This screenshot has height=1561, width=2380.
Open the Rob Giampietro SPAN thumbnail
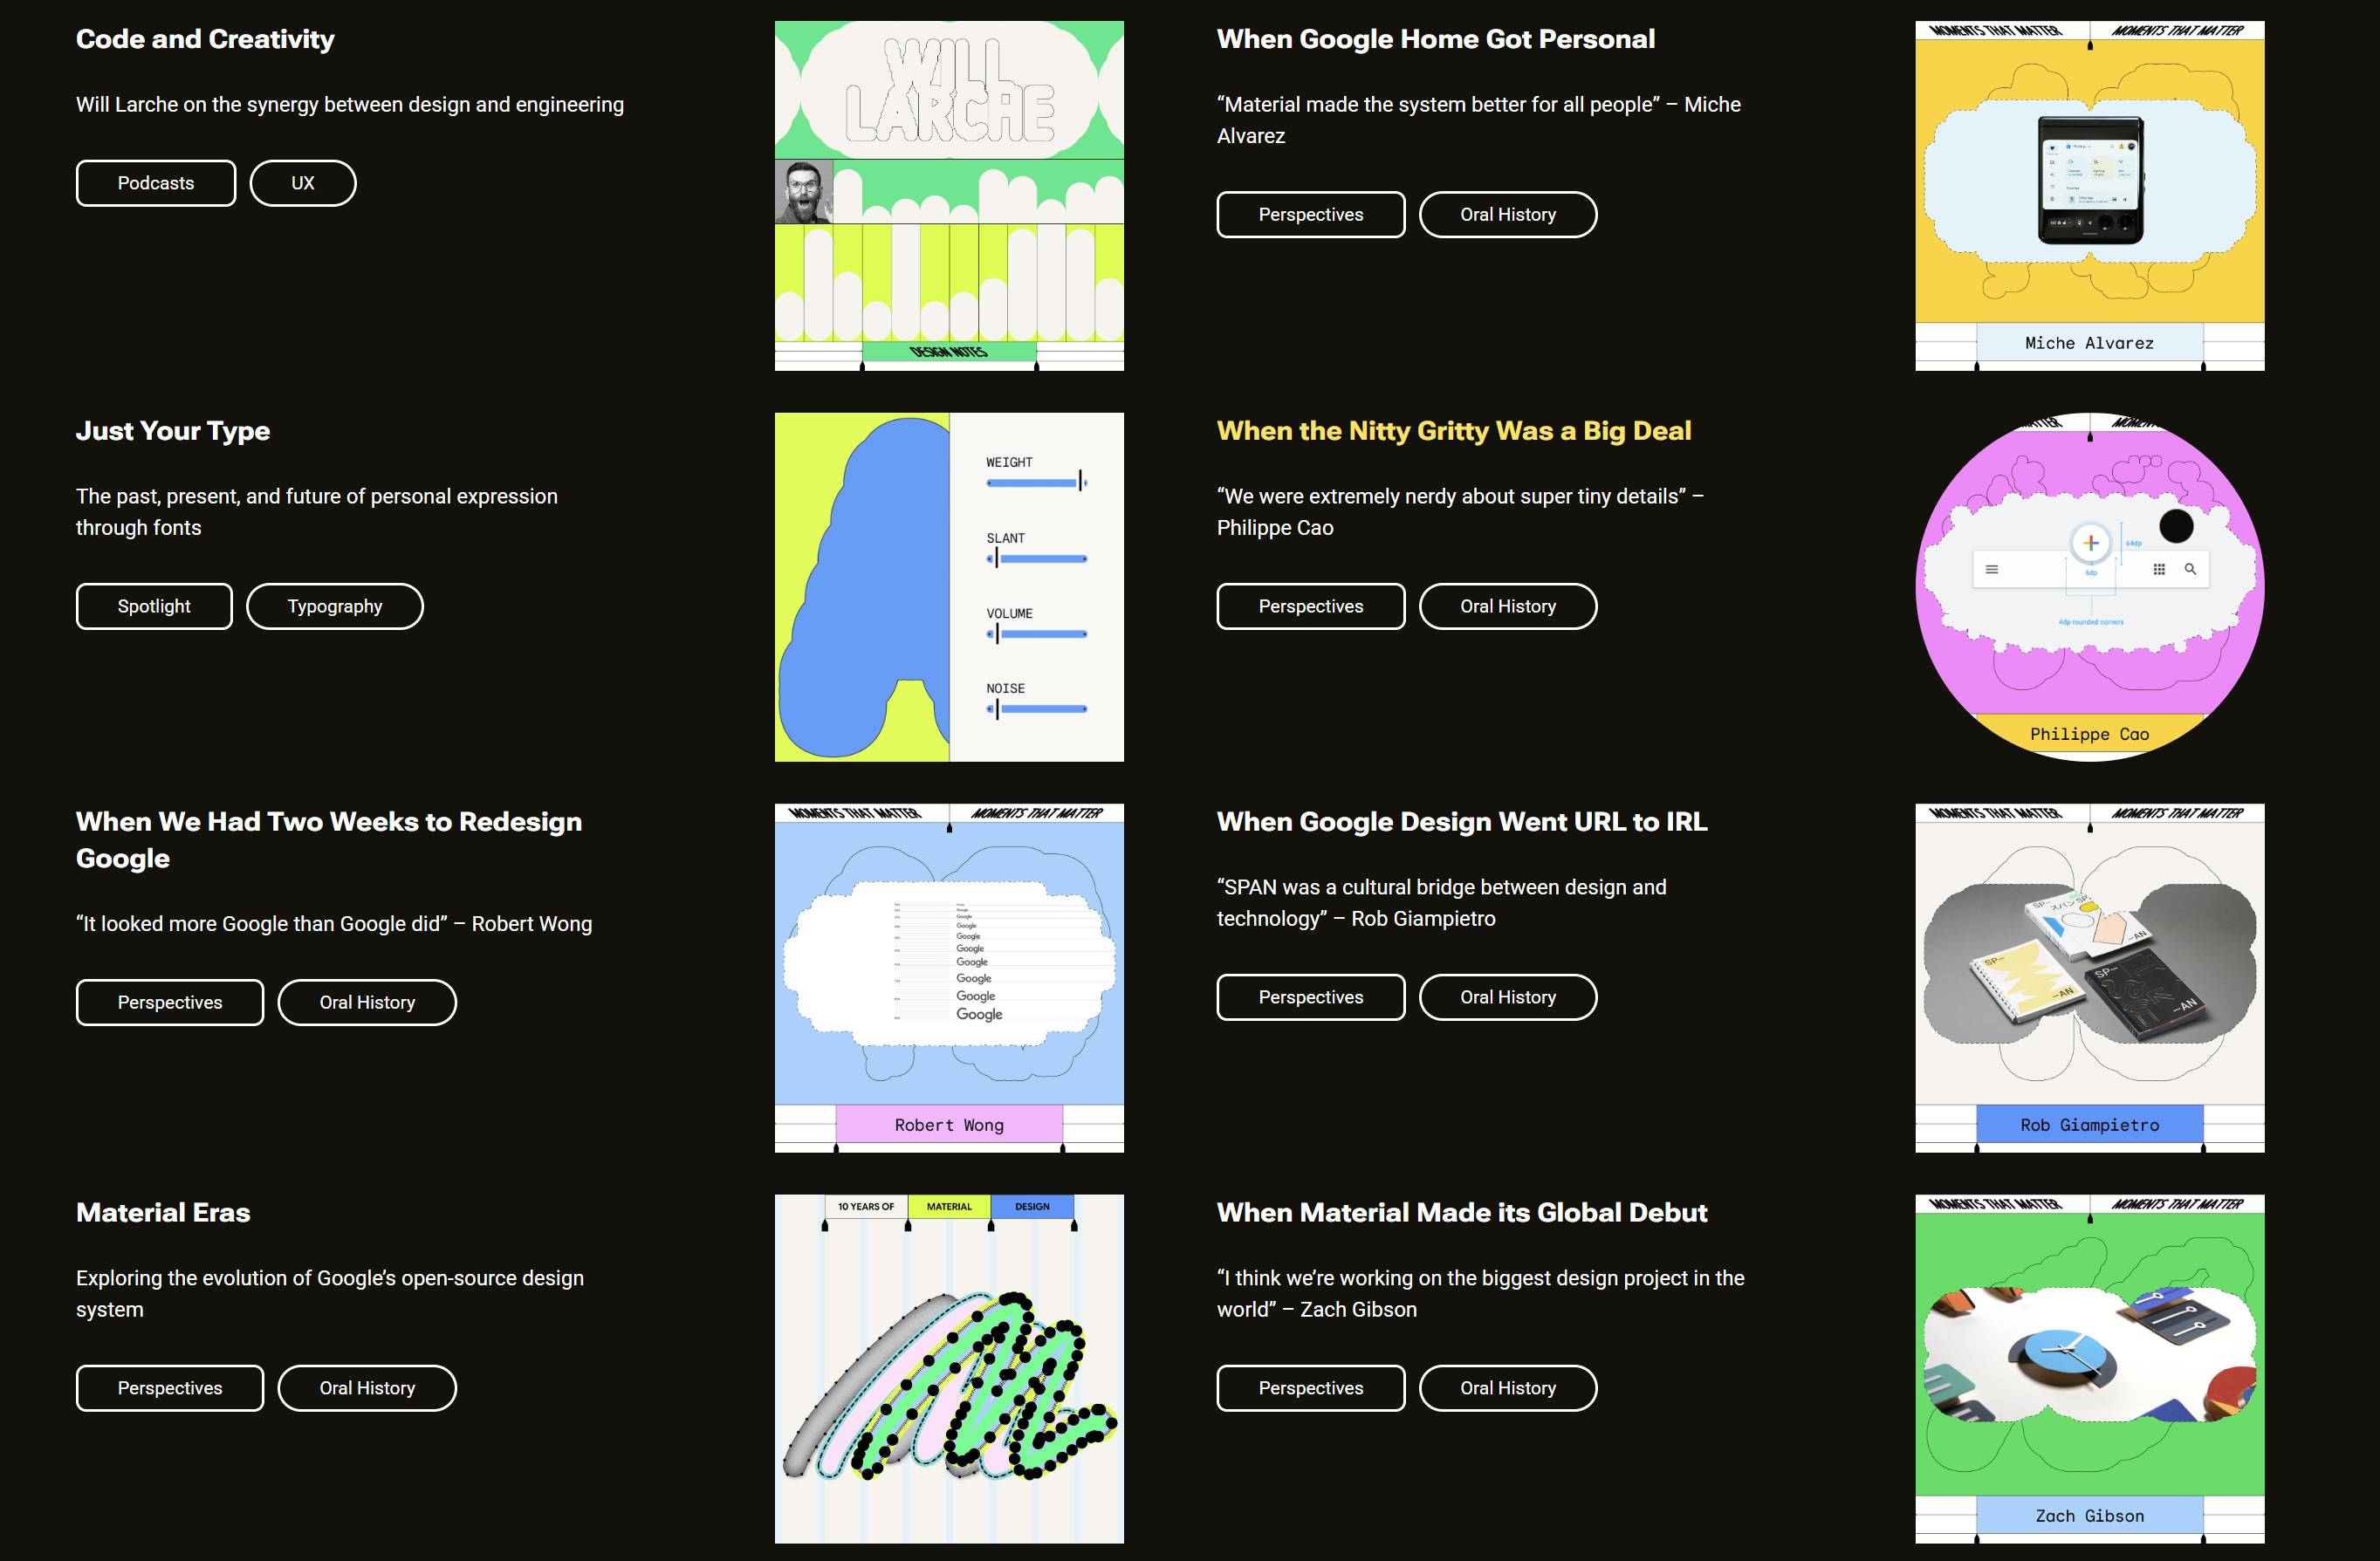click(2089, 977)
